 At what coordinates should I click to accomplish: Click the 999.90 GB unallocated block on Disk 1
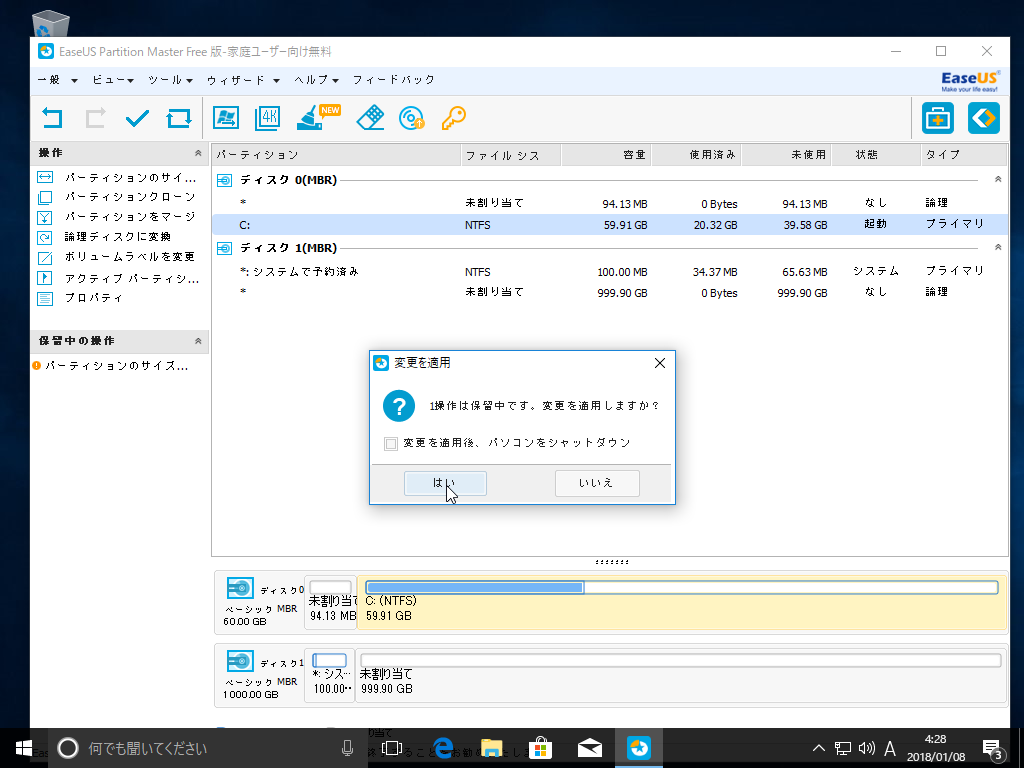[680, 675]
